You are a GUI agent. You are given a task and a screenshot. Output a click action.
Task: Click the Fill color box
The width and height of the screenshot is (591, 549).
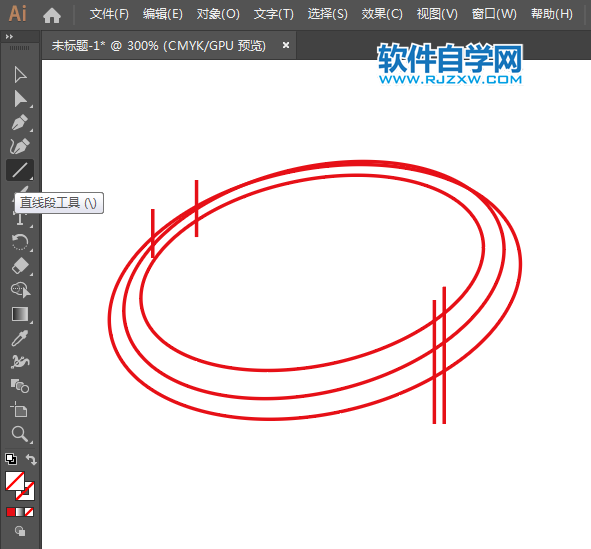click(x=15, y=481)
